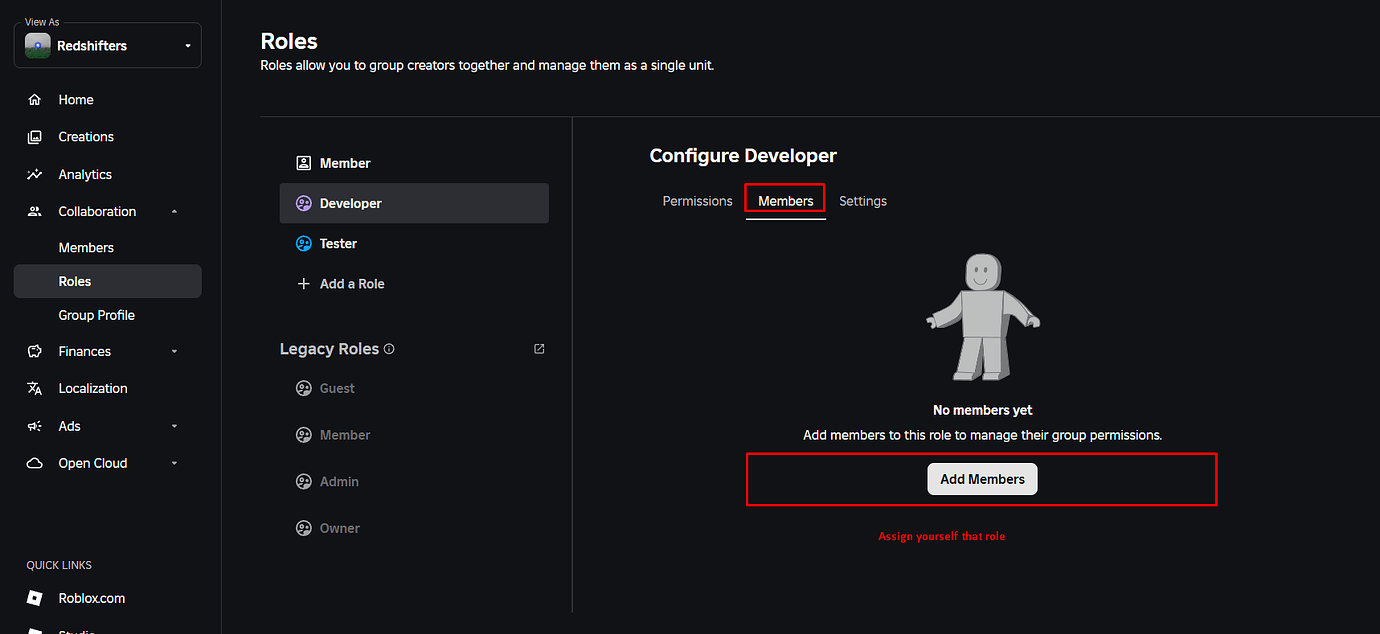Select the Member role text
The image size is (1380, 634).
coord(345,163)
